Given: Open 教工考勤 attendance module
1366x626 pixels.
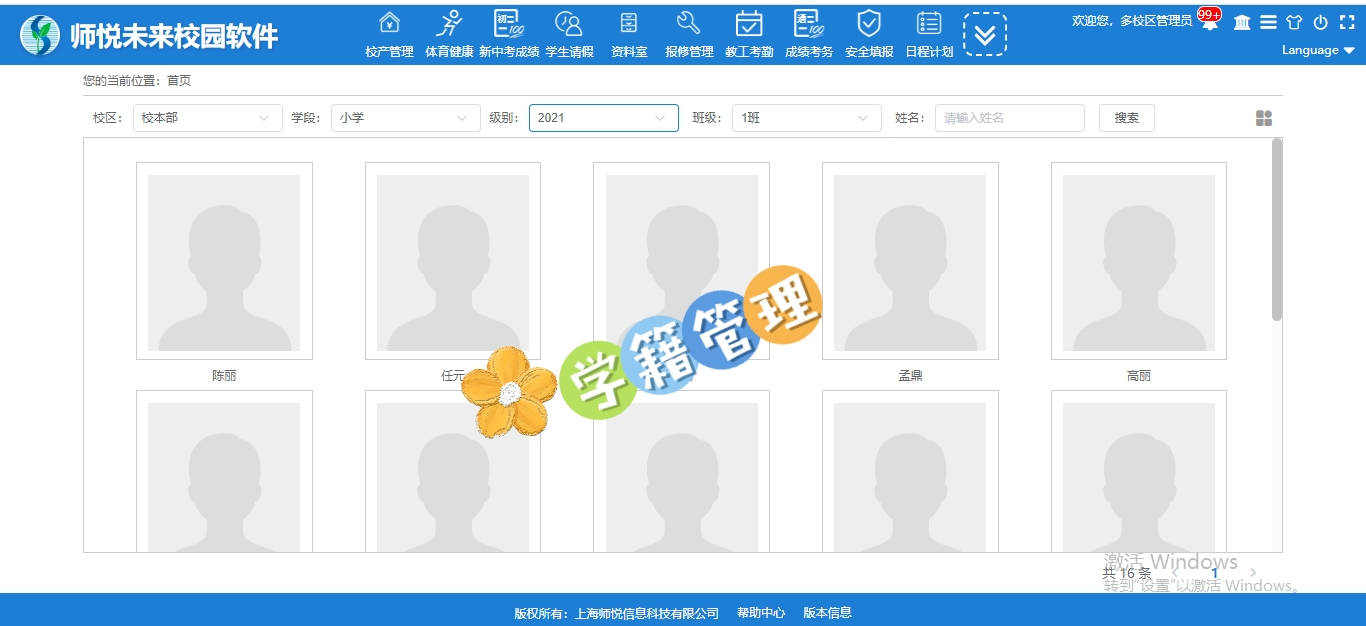Looking at the screenshot, I should click(x=749, y=24).
